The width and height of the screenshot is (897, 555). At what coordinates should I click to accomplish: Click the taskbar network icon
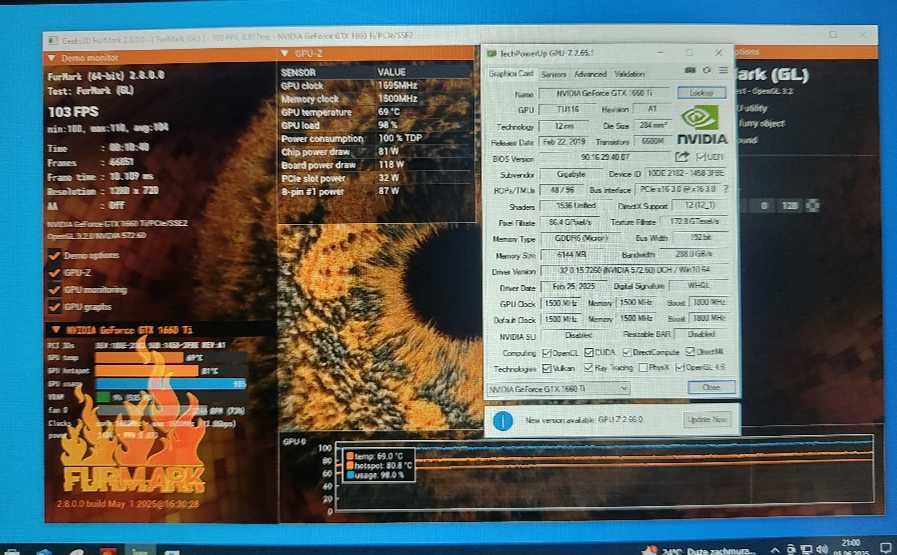pos(806,550)
